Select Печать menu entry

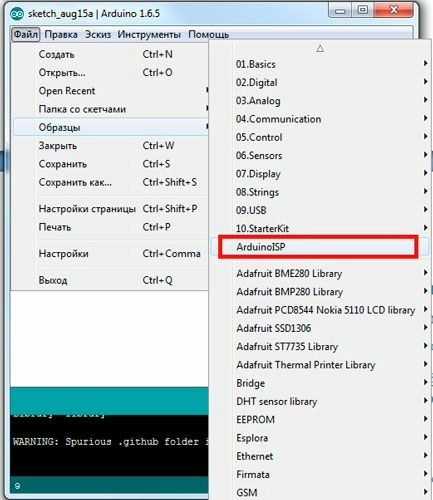(x=110, y=227)
